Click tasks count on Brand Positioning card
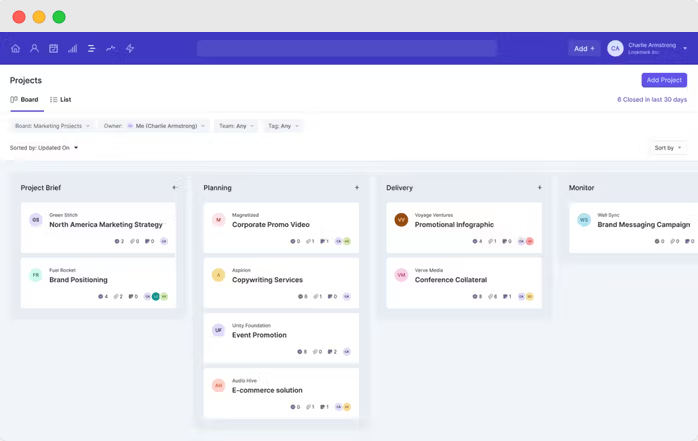The height and width of the screenshot is (441, 698). (x=103, y=296)
